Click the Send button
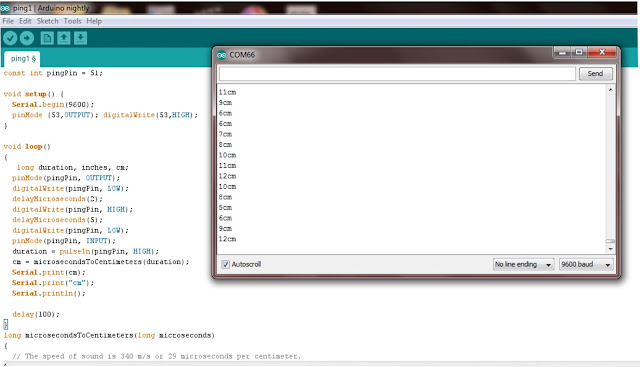Screen dimensions: 640x367 (x=595, y=73)
